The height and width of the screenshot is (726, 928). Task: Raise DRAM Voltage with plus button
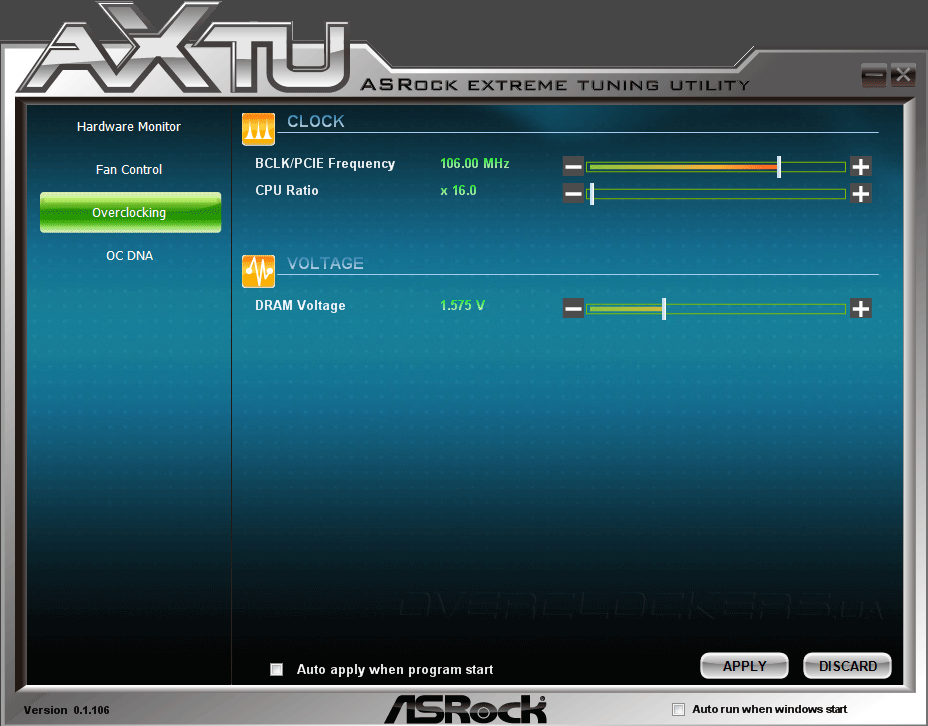coord(861,308)
